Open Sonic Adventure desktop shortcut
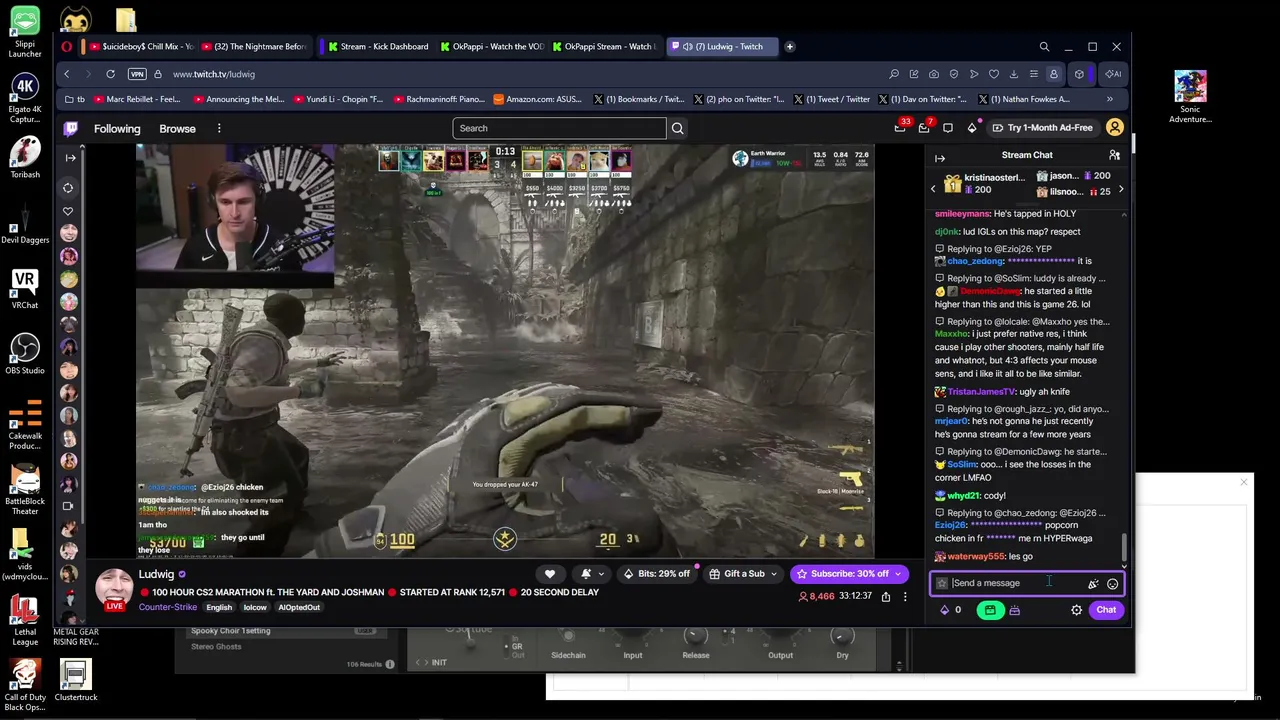 tap(1190, 97)
